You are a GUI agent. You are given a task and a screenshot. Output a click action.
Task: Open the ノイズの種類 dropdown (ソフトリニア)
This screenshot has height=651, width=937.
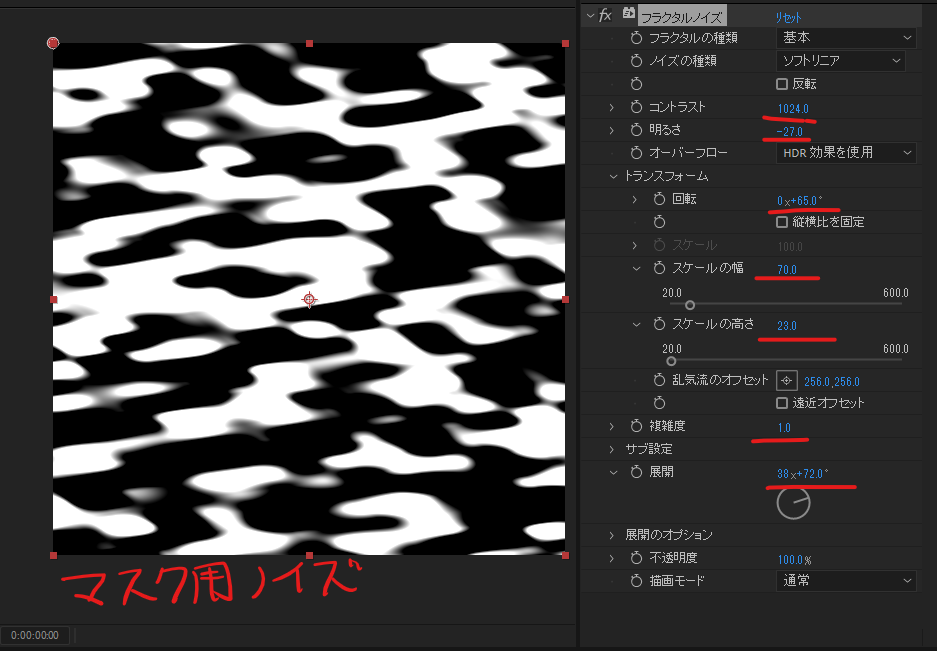[x=840, y=61]
